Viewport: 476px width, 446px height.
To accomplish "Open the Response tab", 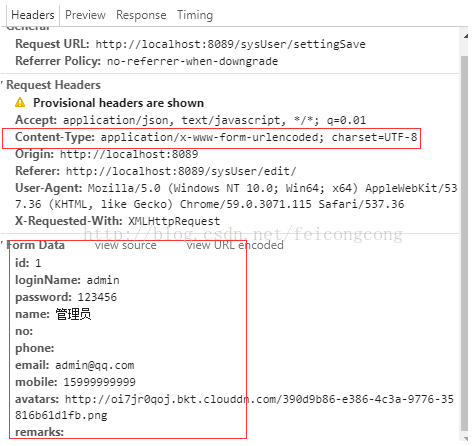I will pyautogui.click(x=141, y=15).
